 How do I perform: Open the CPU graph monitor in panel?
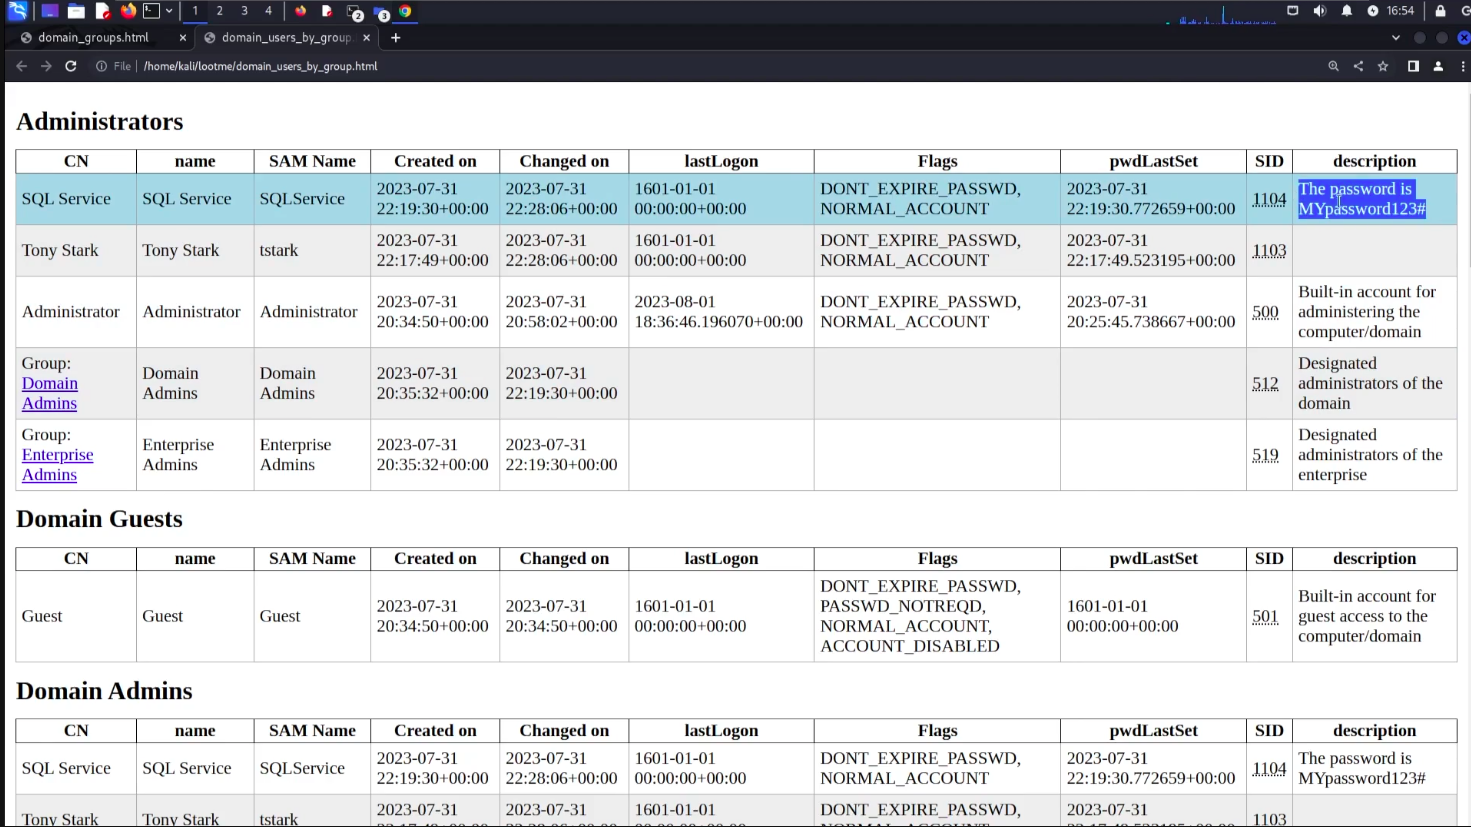click(1226, 13)
